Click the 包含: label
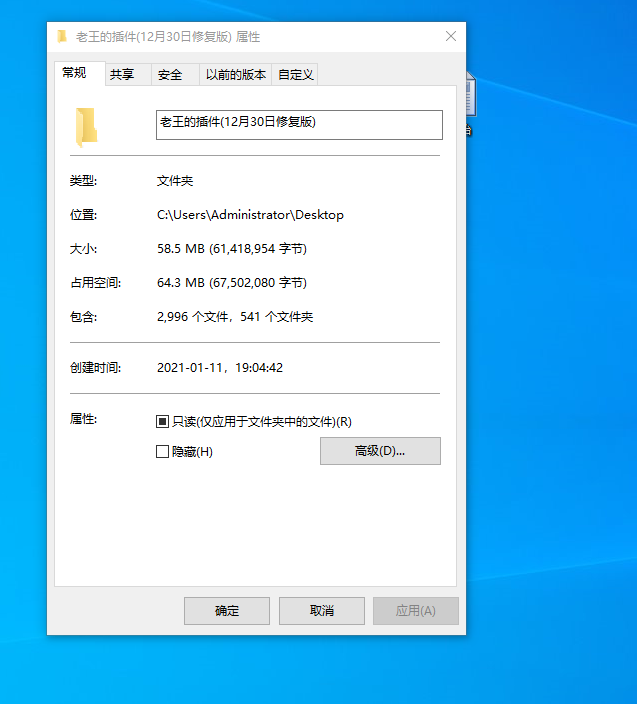637x704 pixels. (x=83, y=317)
